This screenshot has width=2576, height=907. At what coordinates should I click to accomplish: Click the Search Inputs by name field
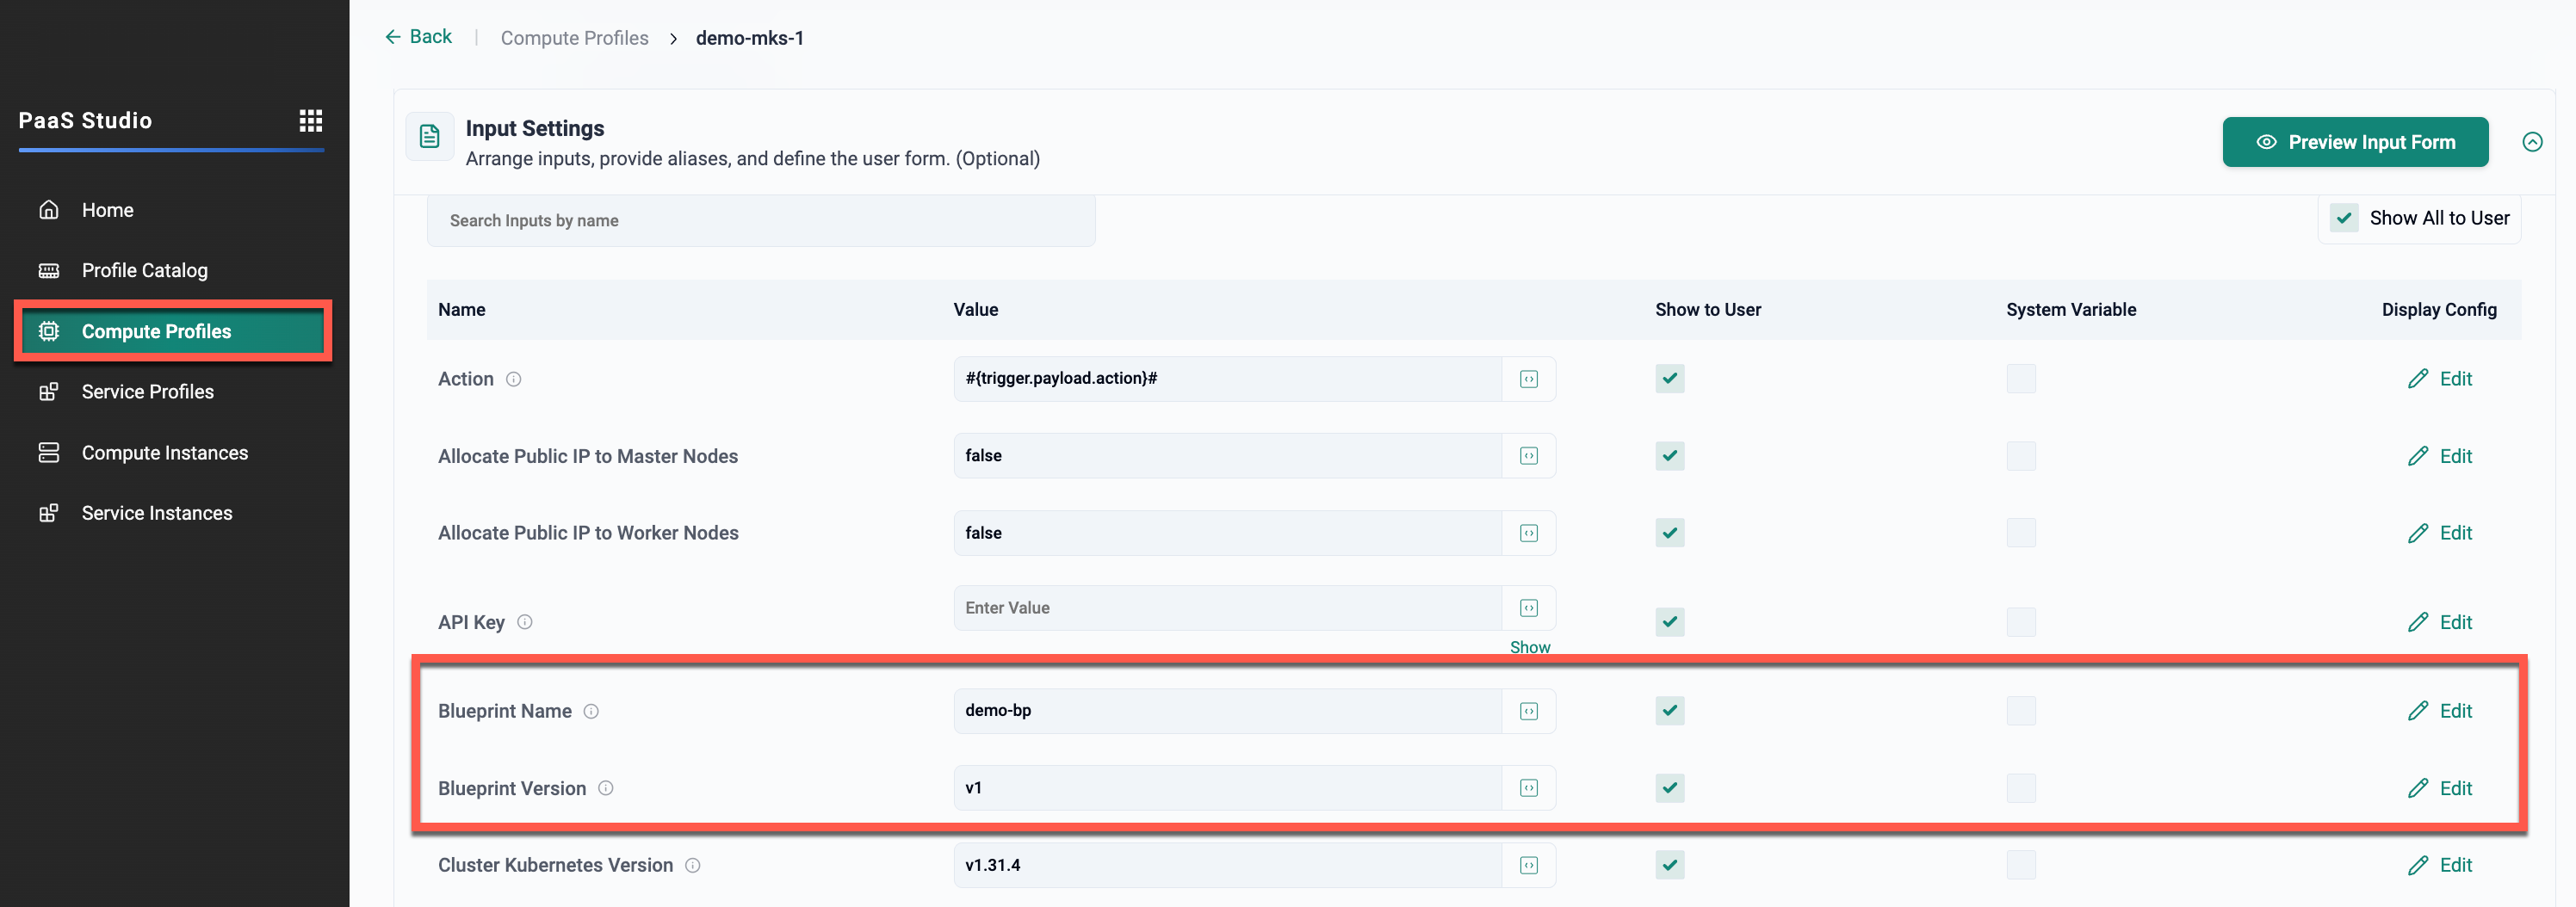pos(760,220)
